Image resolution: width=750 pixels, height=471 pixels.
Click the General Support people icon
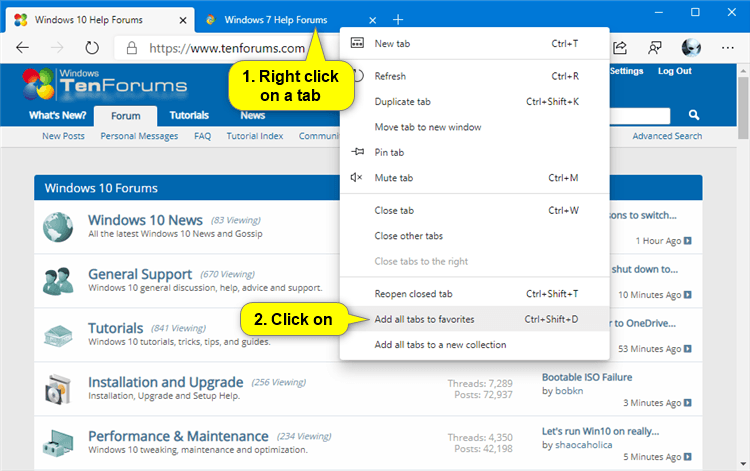point(58,281)
